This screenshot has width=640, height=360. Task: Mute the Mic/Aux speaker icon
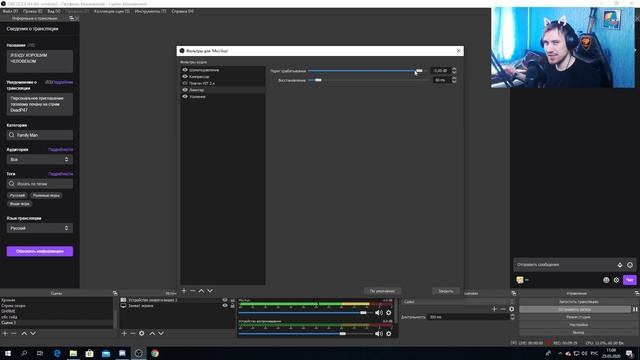coord(379,313)
